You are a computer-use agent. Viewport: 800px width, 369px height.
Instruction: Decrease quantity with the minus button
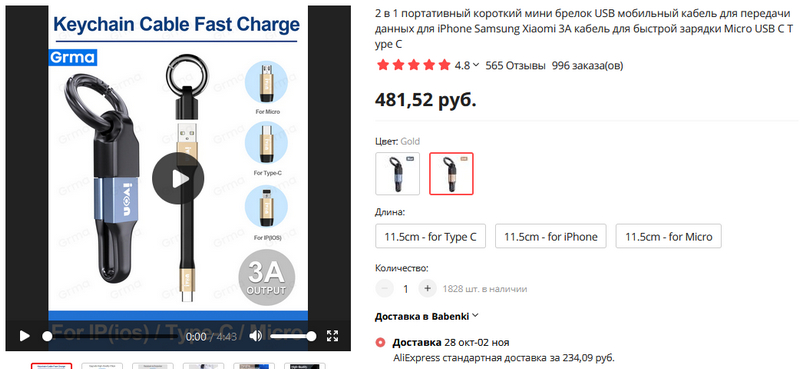pyautogui.click(x=384, y=288)
